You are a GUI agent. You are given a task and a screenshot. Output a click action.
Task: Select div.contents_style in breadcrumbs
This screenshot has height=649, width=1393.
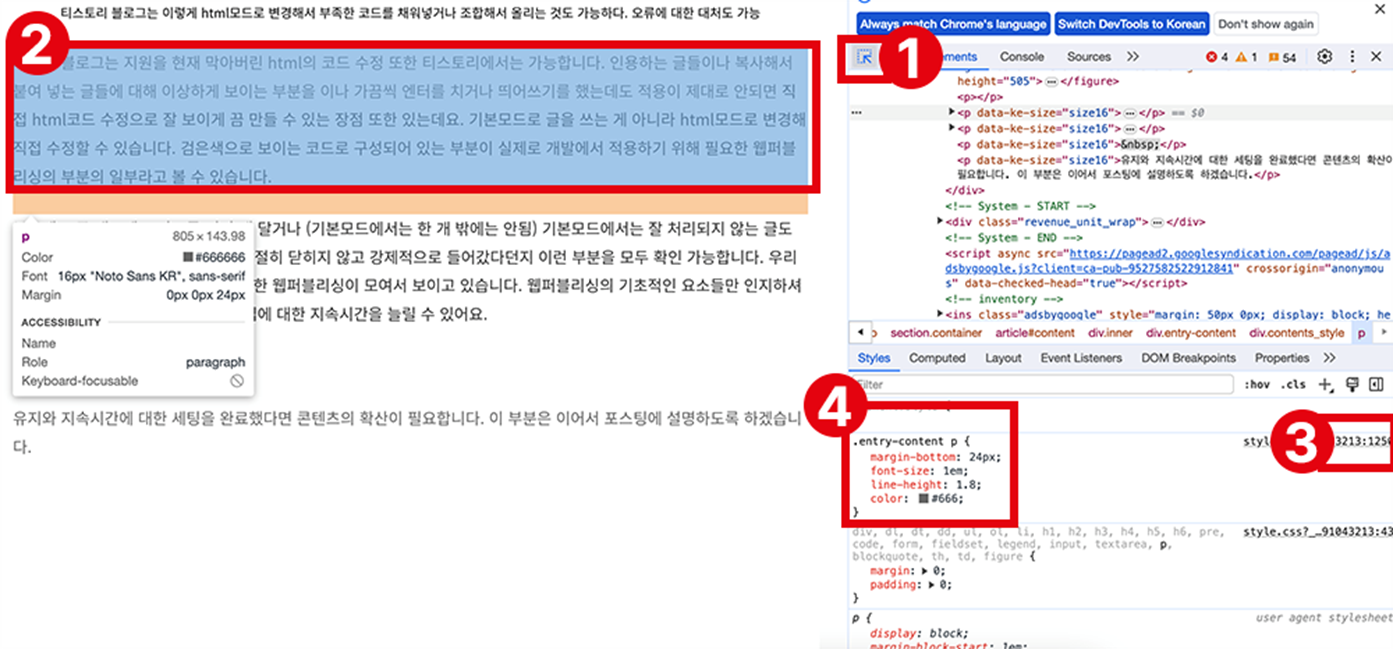pos(1297,333)
